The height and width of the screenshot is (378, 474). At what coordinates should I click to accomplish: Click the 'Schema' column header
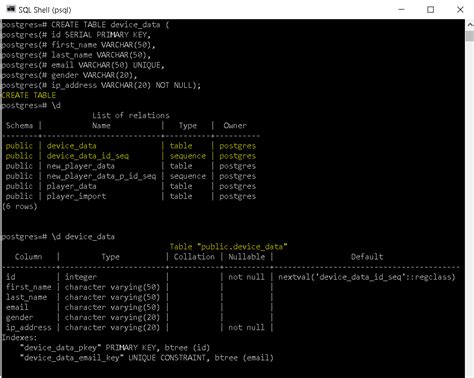19,126
